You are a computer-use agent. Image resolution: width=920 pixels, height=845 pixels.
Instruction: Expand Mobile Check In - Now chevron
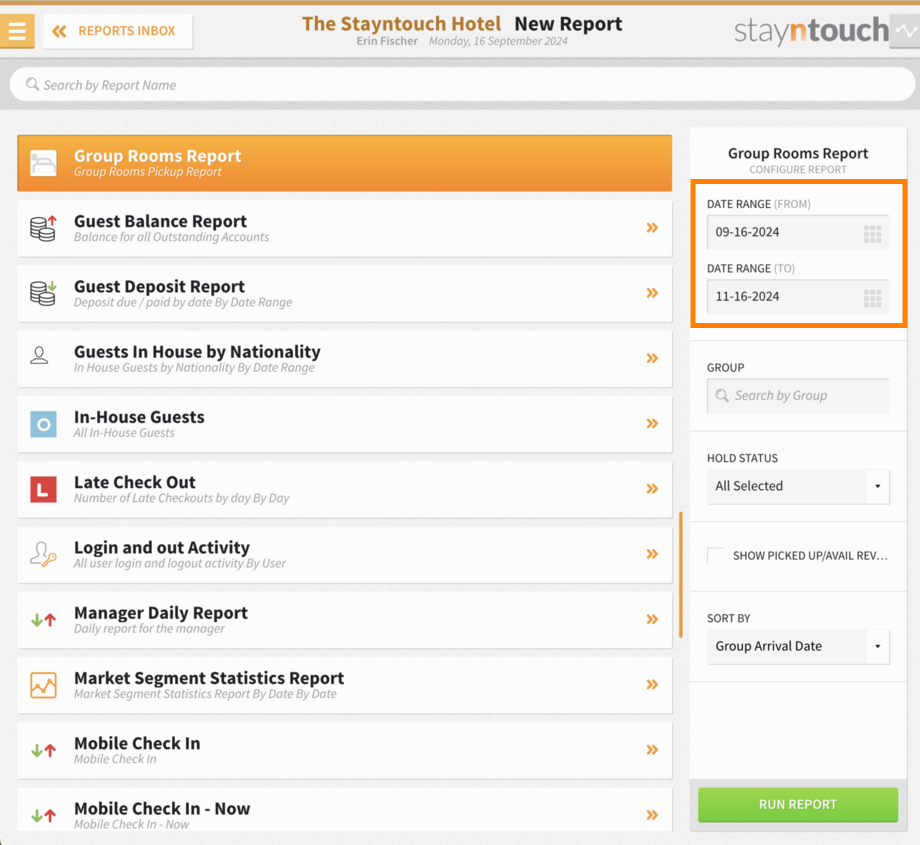(x=652, y=814)
